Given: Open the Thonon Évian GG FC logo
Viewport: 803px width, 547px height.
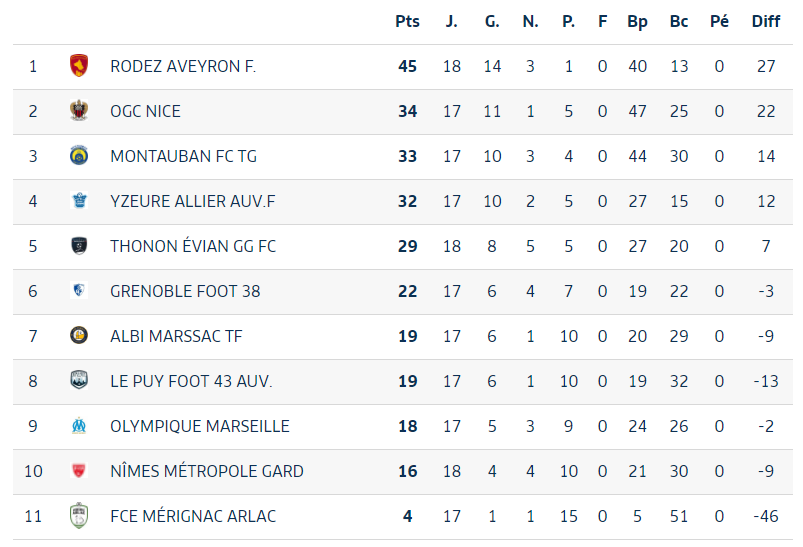Looking at the screenshot, I should point(79,246).
